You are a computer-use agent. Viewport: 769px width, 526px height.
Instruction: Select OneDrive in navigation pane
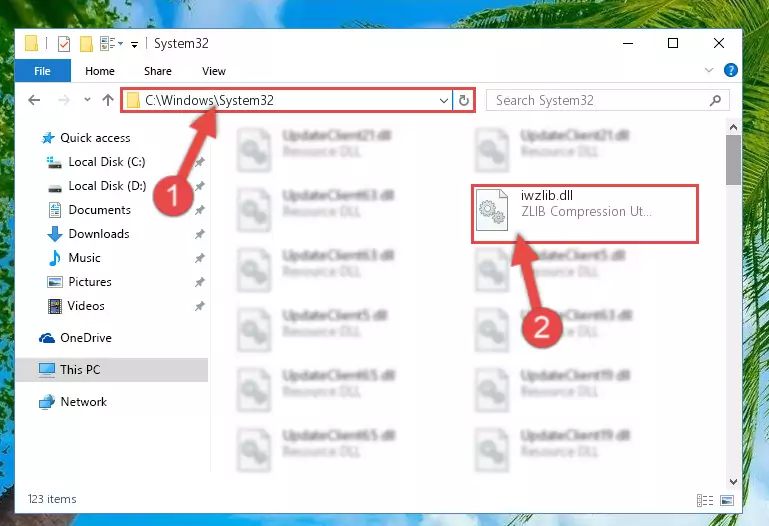click(x=85, y=338)
